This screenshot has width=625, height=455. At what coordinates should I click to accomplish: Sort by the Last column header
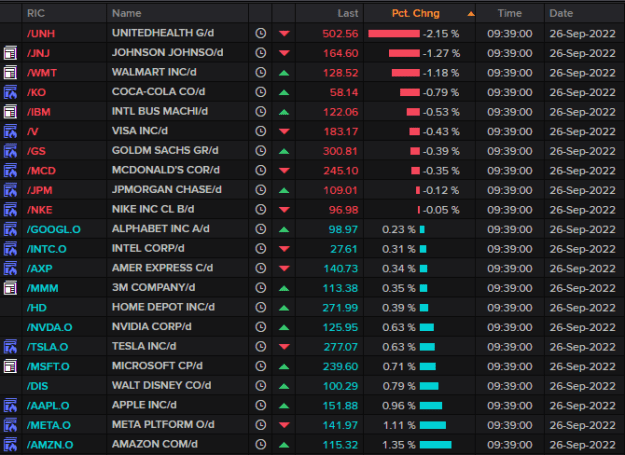pos(348,13)
